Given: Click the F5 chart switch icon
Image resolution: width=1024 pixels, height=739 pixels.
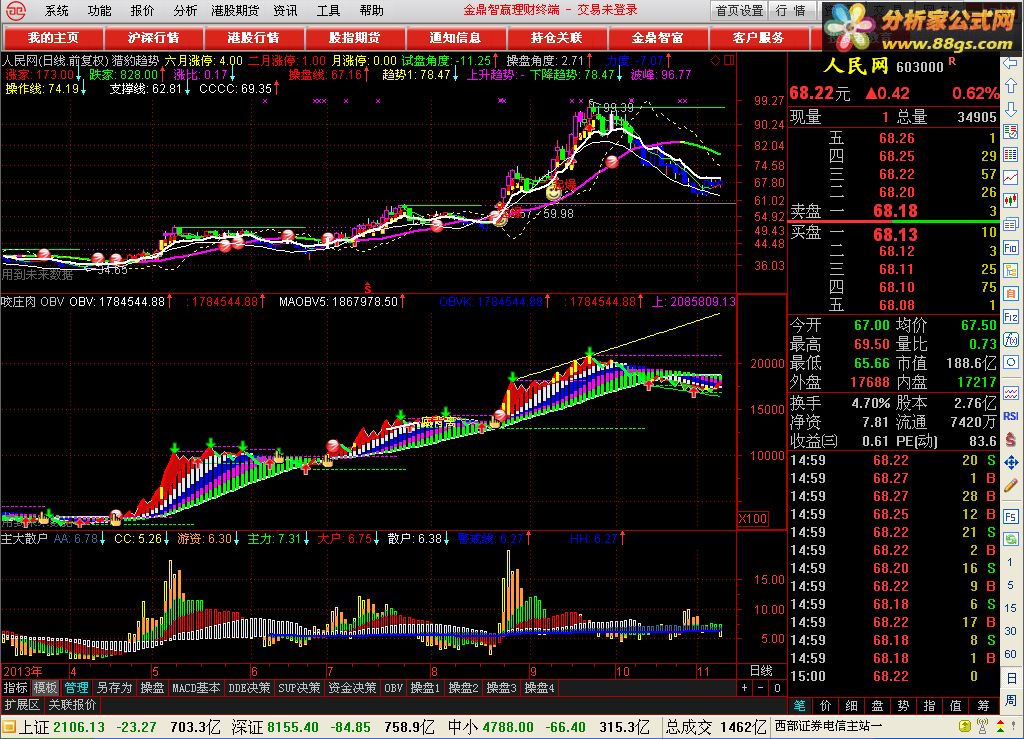Looking at the screenshot, I should pyautogui.click(x=1010, y=517).
